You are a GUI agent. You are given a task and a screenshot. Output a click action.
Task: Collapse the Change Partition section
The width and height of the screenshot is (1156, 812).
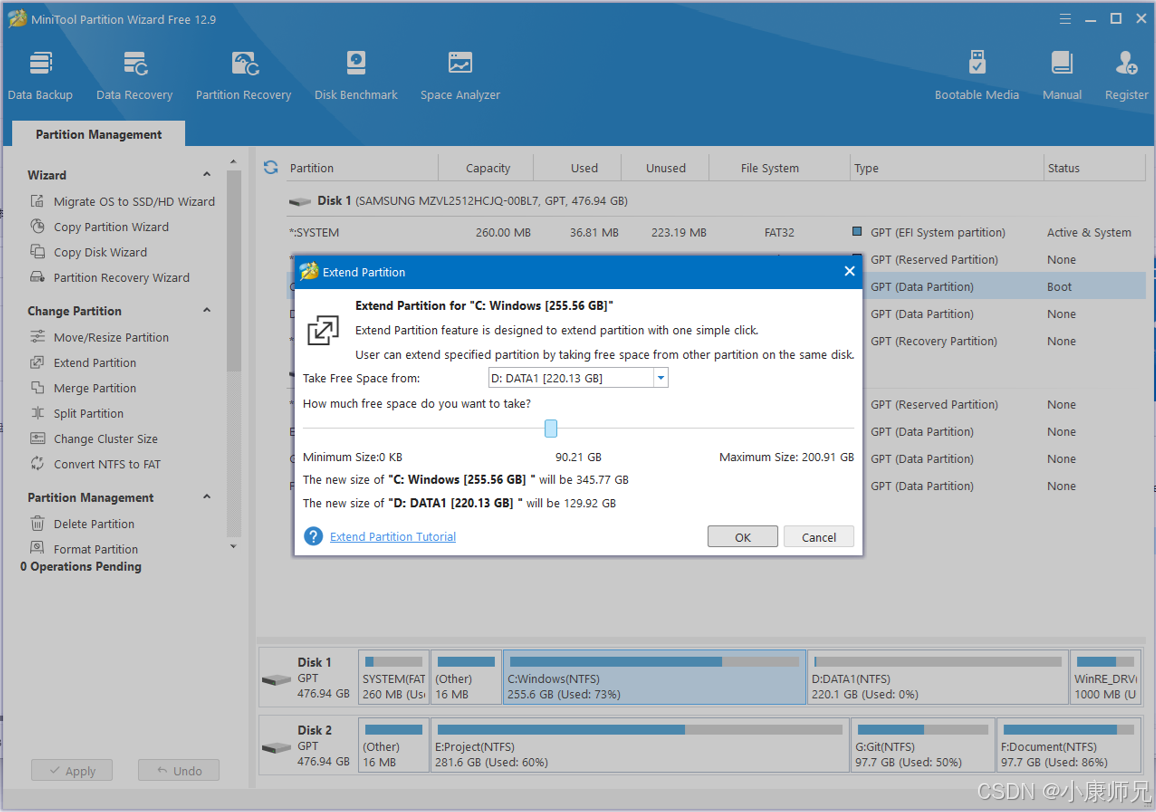(x=207, y=310)
